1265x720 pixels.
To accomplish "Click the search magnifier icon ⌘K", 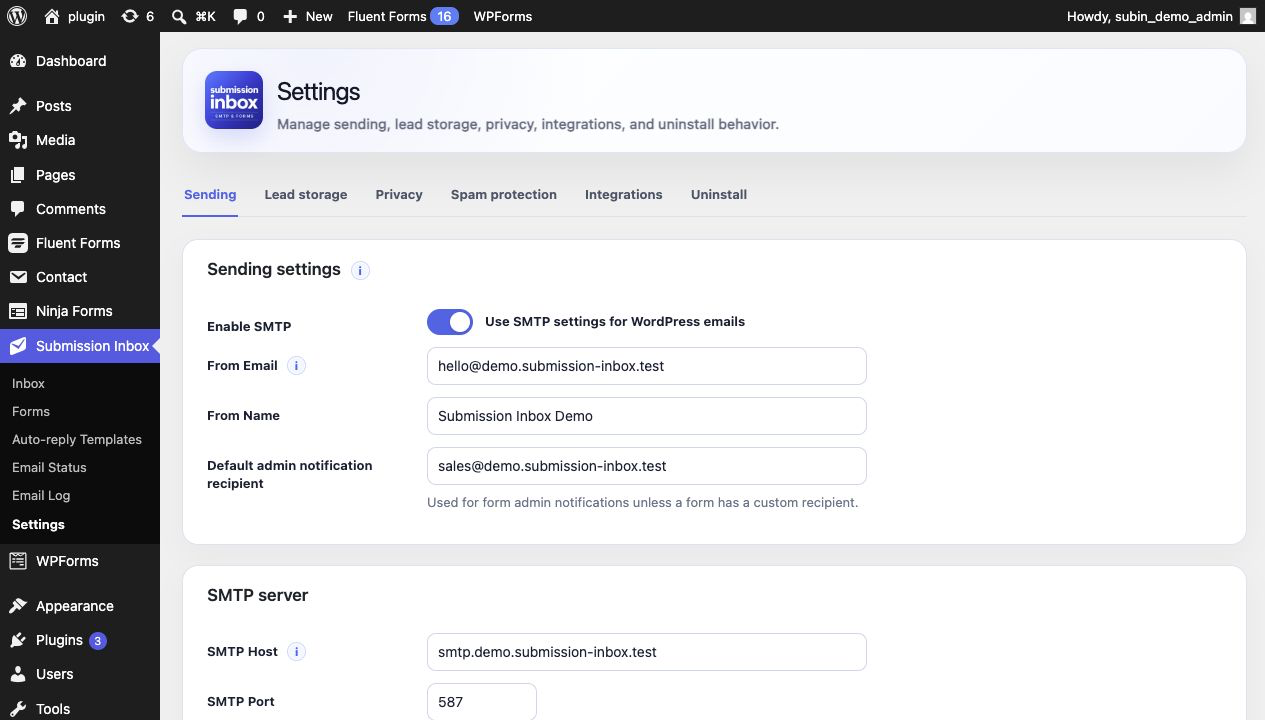I will (178, 16).
